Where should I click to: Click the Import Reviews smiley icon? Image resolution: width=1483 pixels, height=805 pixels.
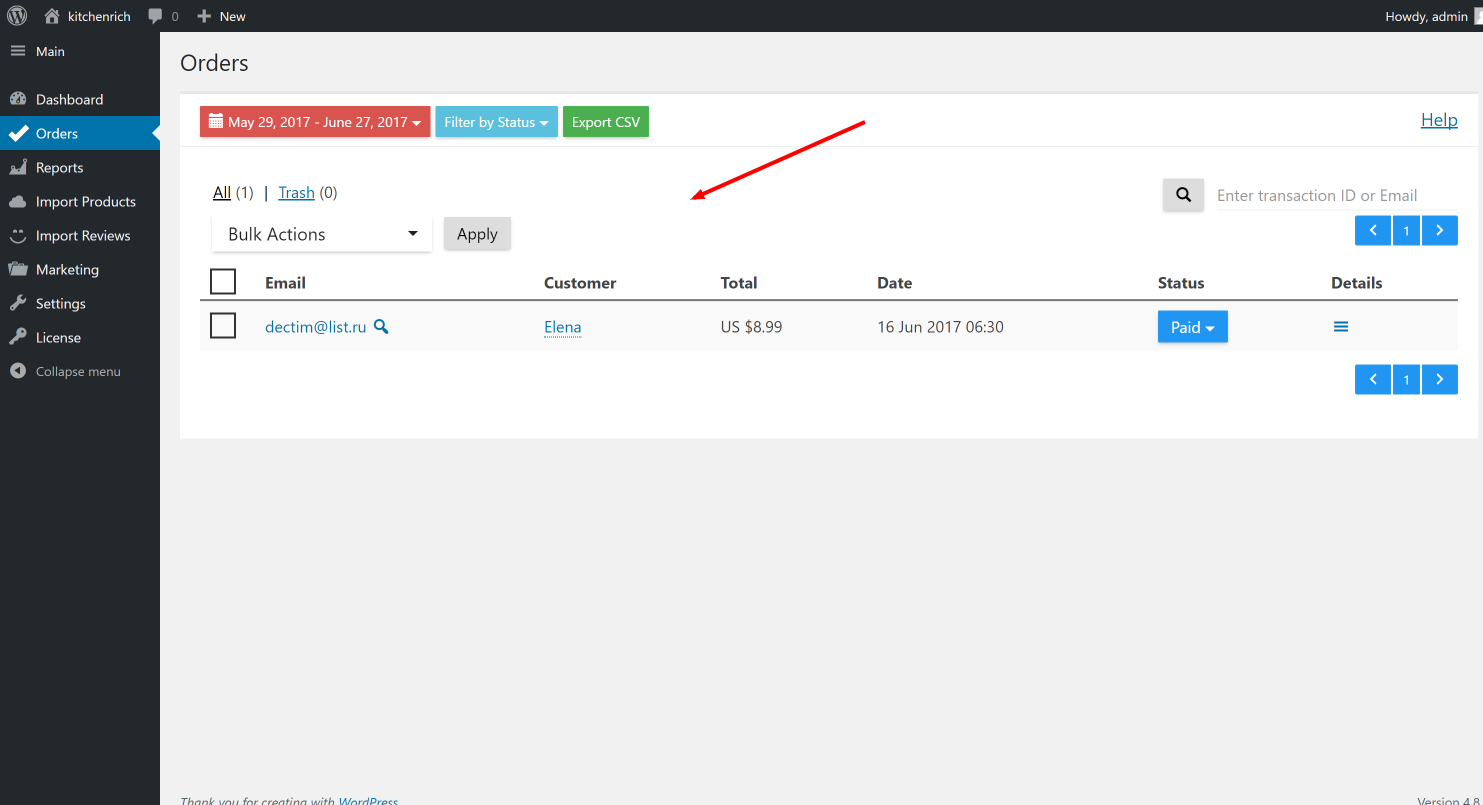[18, 235]
